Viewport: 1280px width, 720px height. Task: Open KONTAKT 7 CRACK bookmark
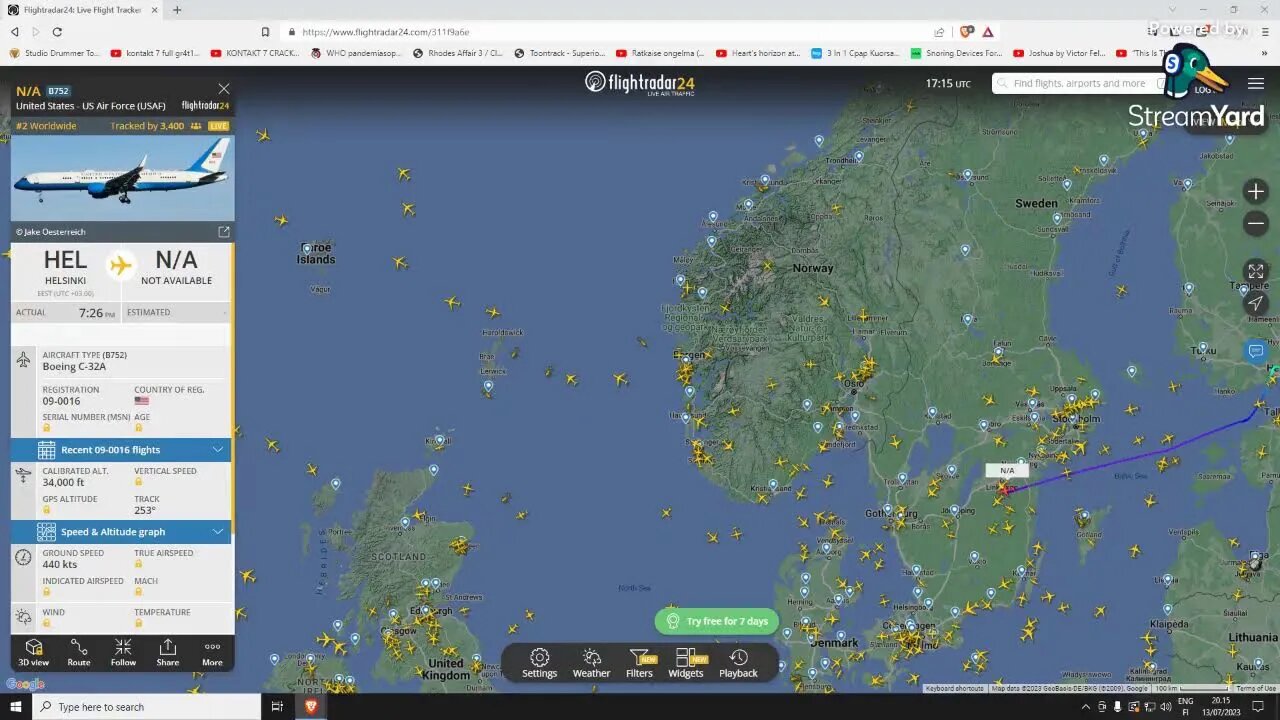[255, 53]
